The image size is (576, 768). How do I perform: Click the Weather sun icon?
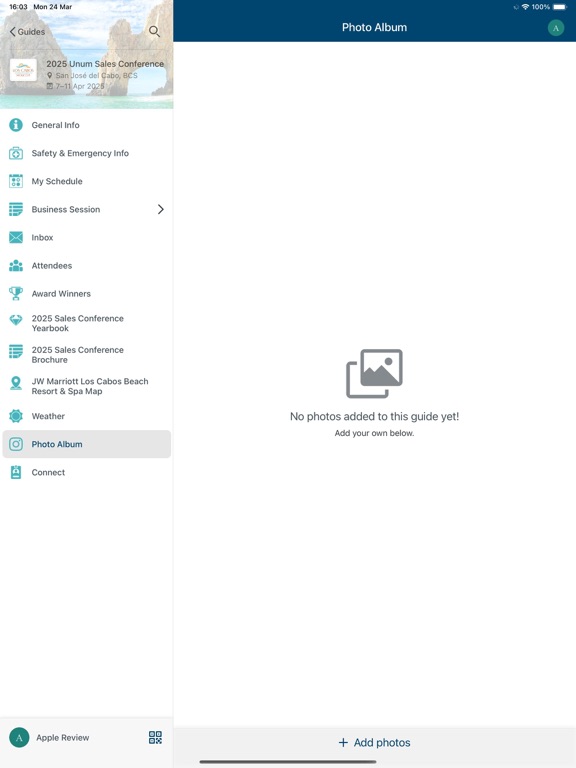(16, 416)
